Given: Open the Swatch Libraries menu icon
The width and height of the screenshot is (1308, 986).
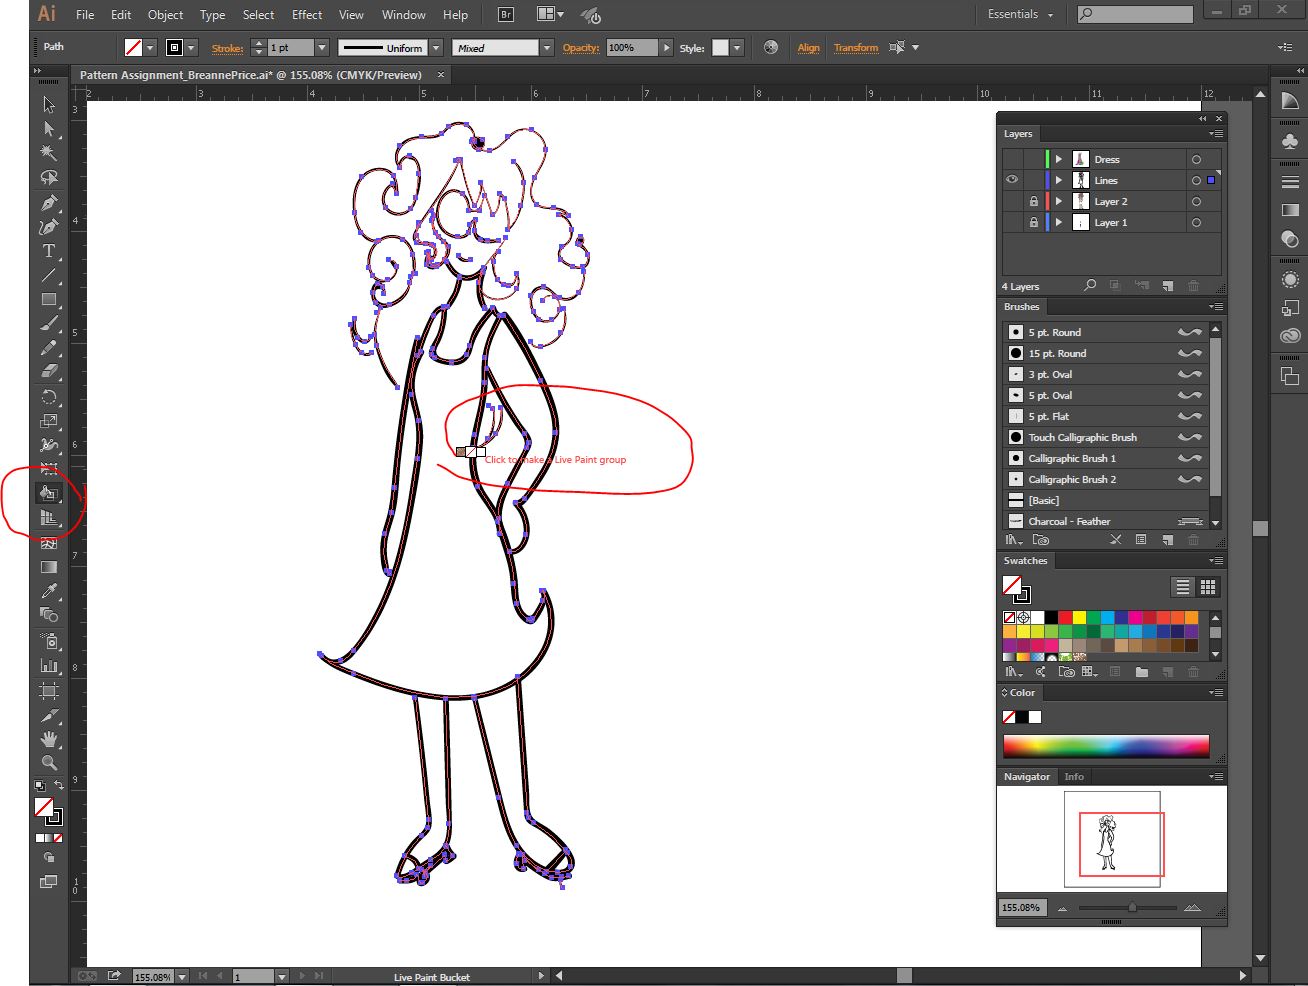Looking at the screenshot, I should (x=1013, y=671).
